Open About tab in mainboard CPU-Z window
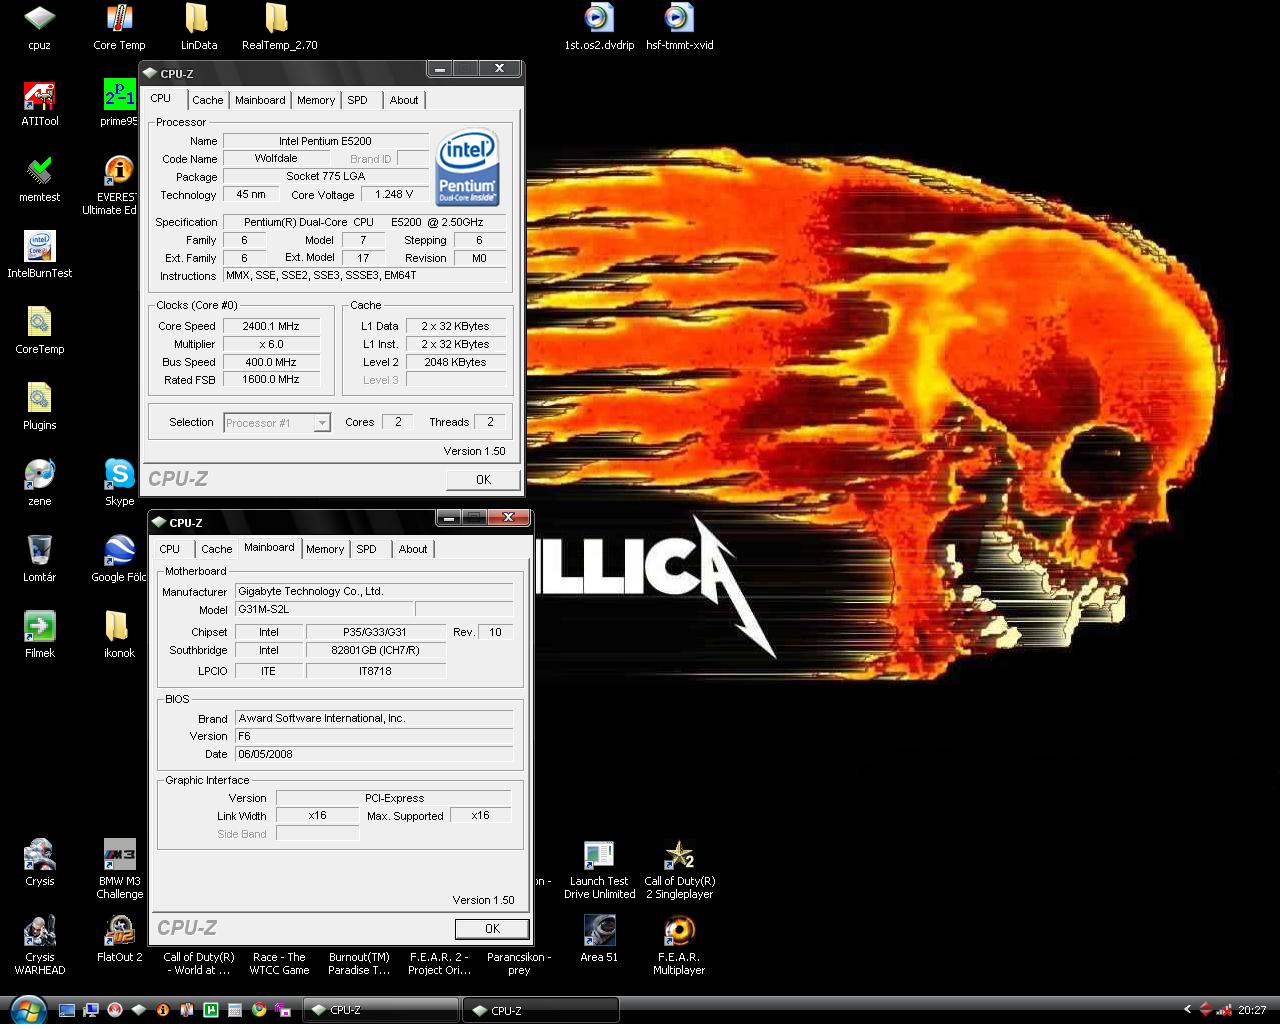The height and width of the screenshot is (1029, 1280). tap(413, 549)
